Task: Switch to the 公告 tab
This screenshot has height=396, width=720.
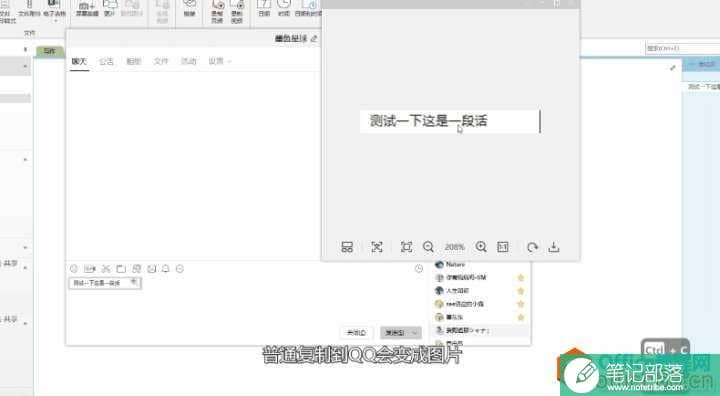Action: coord(106,61)
